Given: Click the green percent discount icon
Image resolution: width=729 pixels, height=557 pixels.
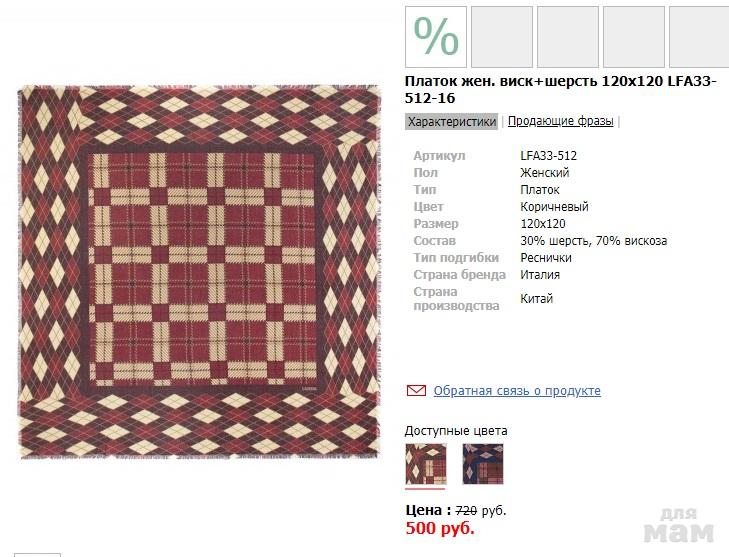Looking at the screenshot, I should tap(436, 37).
